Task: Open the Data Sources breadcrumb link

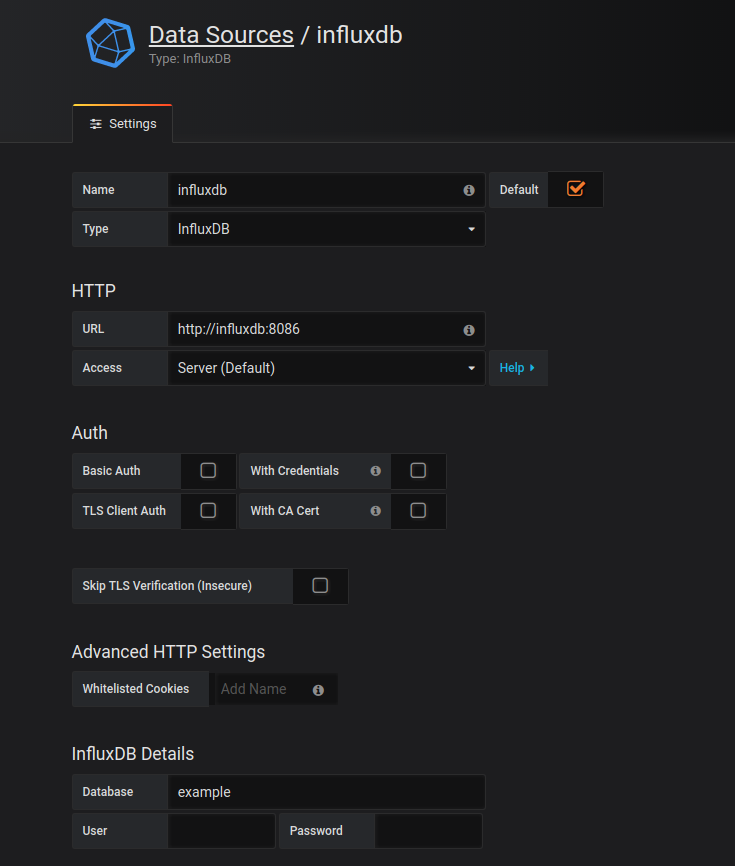Action: (x=221, y=35)
